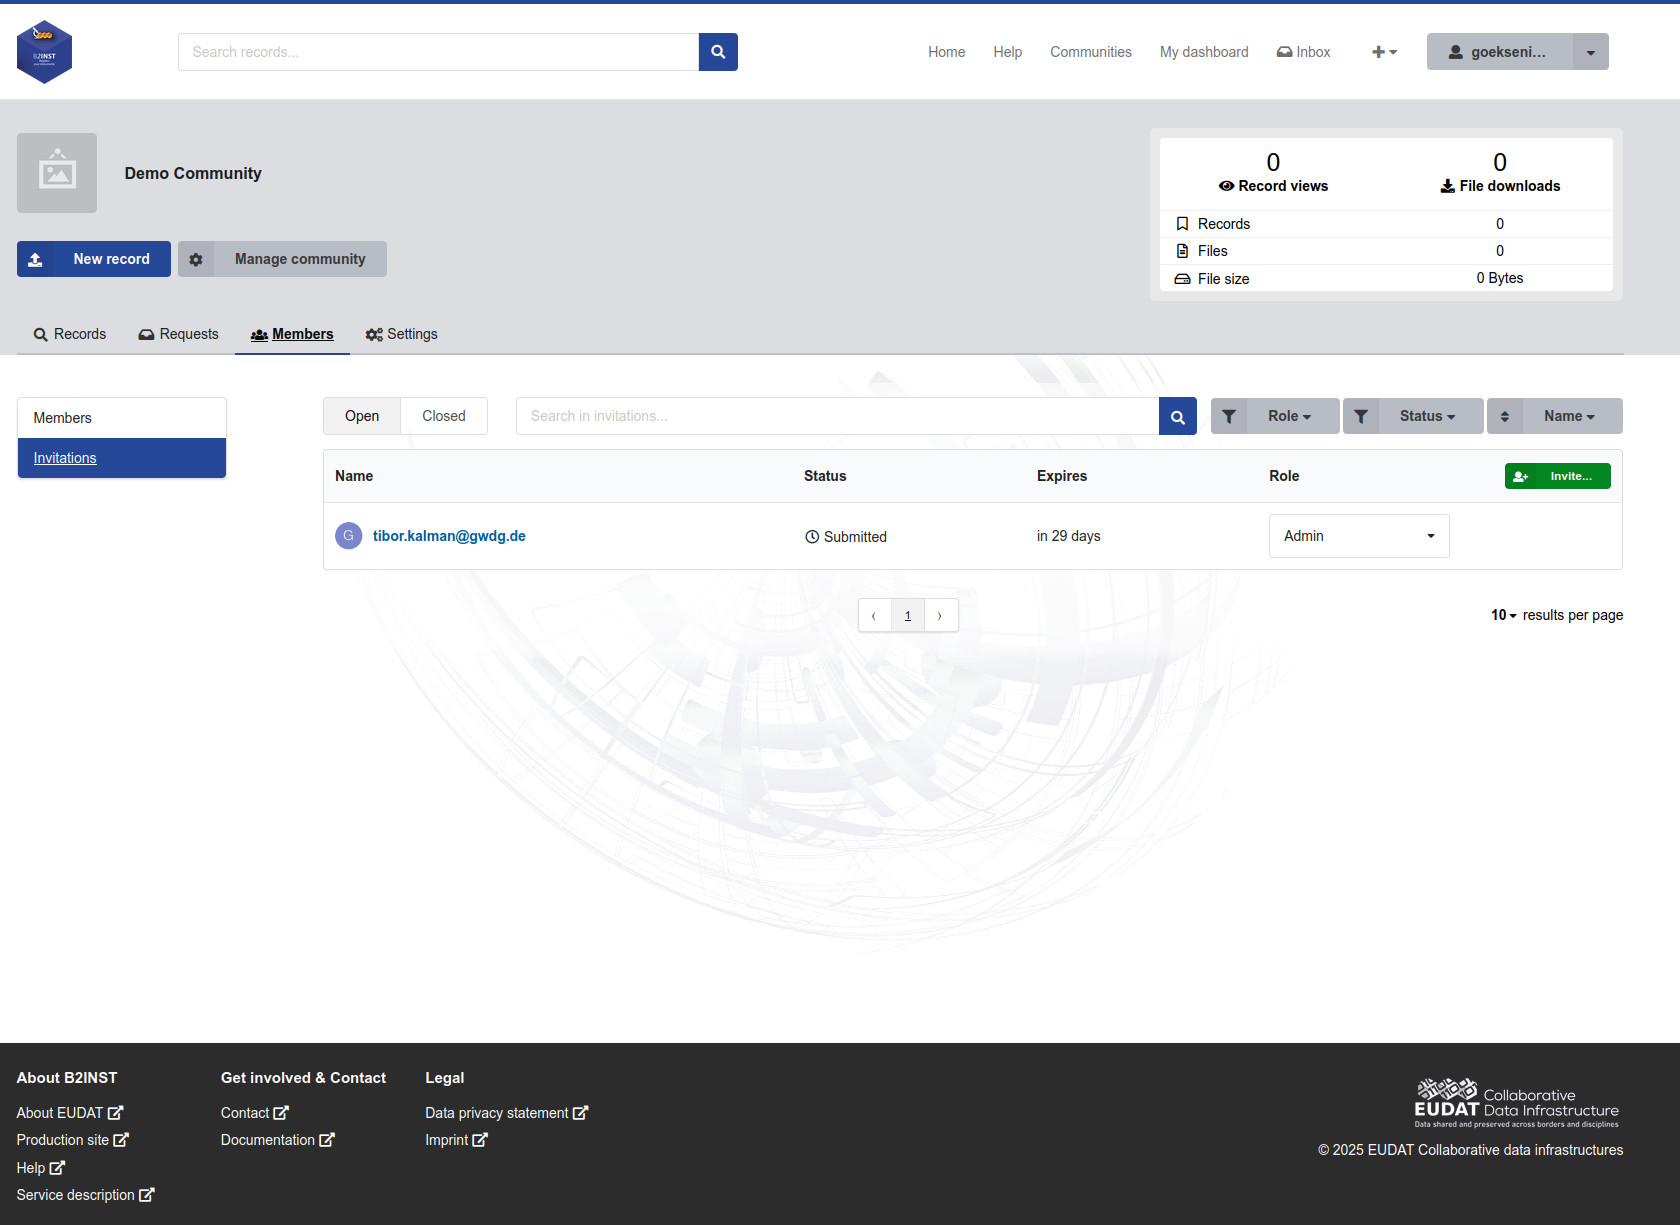Click the EUDAT Collaborative Data Infrastructure logo

click(1516, 1103)
